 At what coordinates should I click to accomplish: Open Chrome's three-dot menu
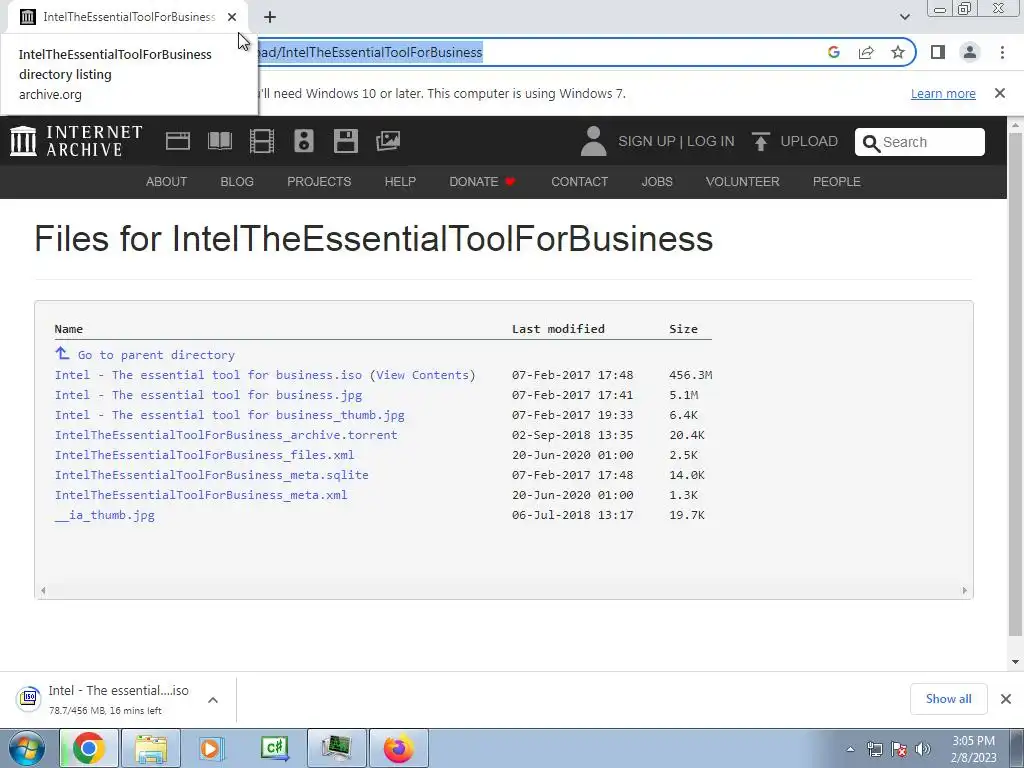tap(1002, 52)
